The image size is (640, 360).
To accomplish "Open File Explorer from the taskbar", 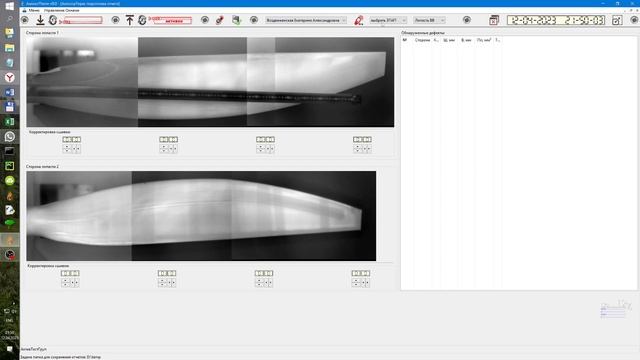I will (9, 48).
